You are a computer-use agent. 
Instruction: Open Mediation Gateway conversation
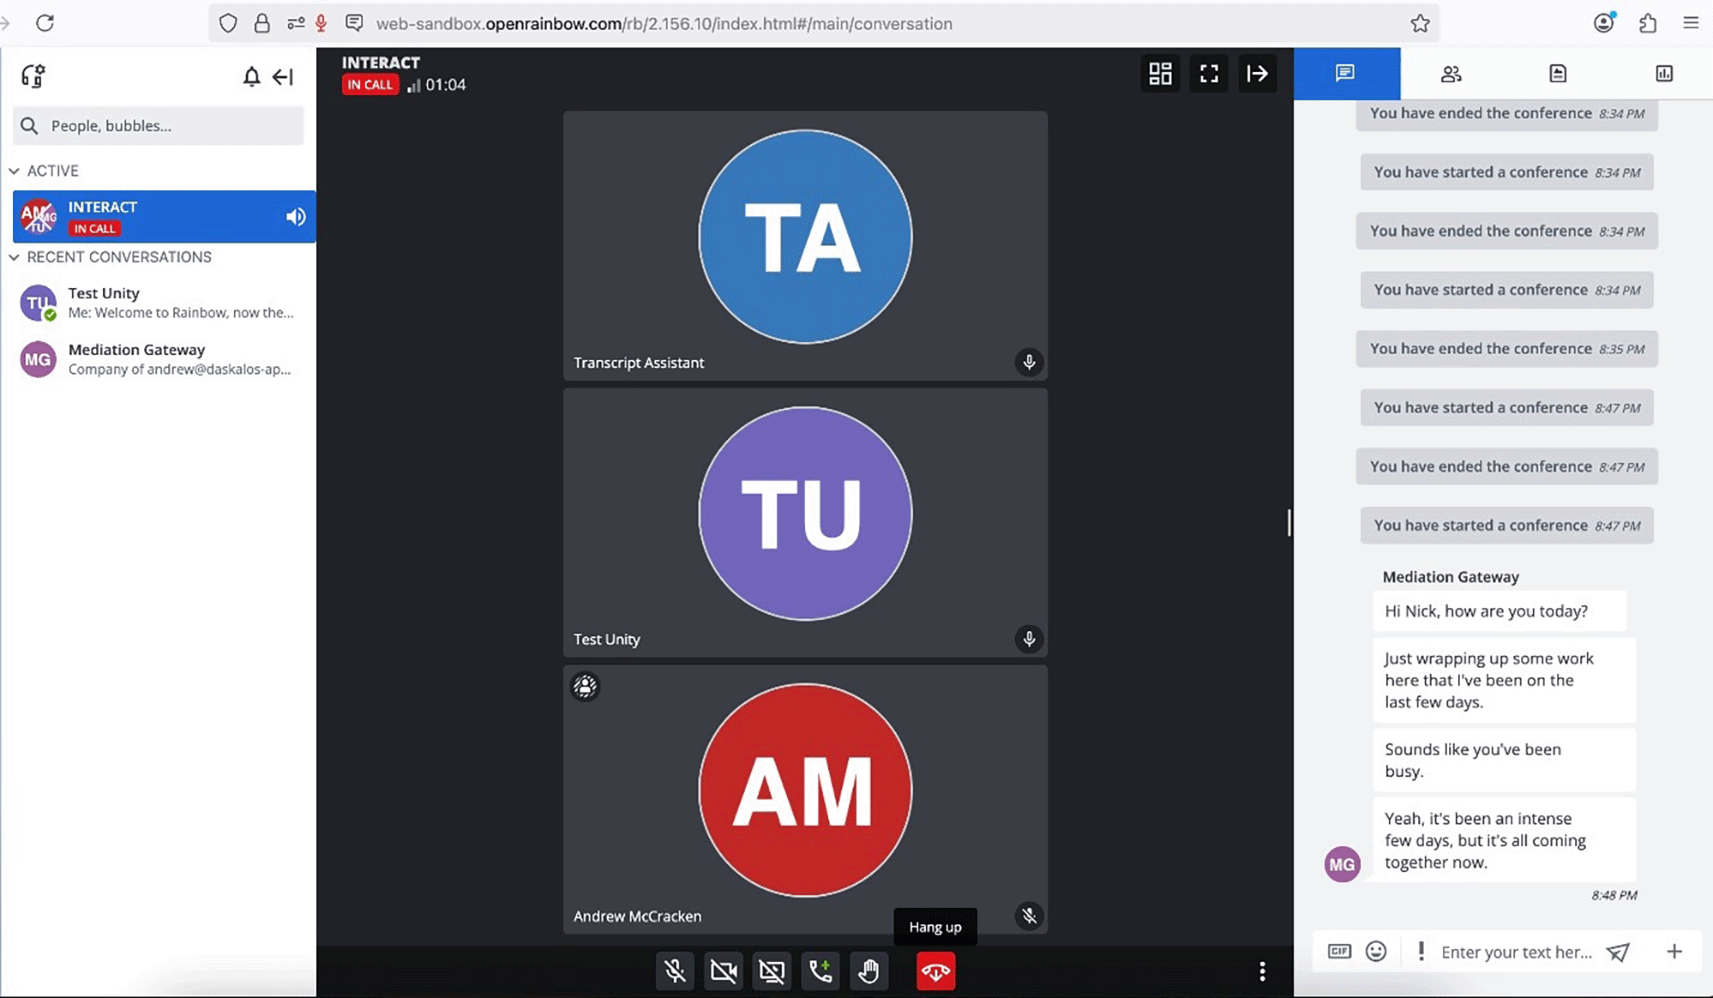(x=160, y=359)
